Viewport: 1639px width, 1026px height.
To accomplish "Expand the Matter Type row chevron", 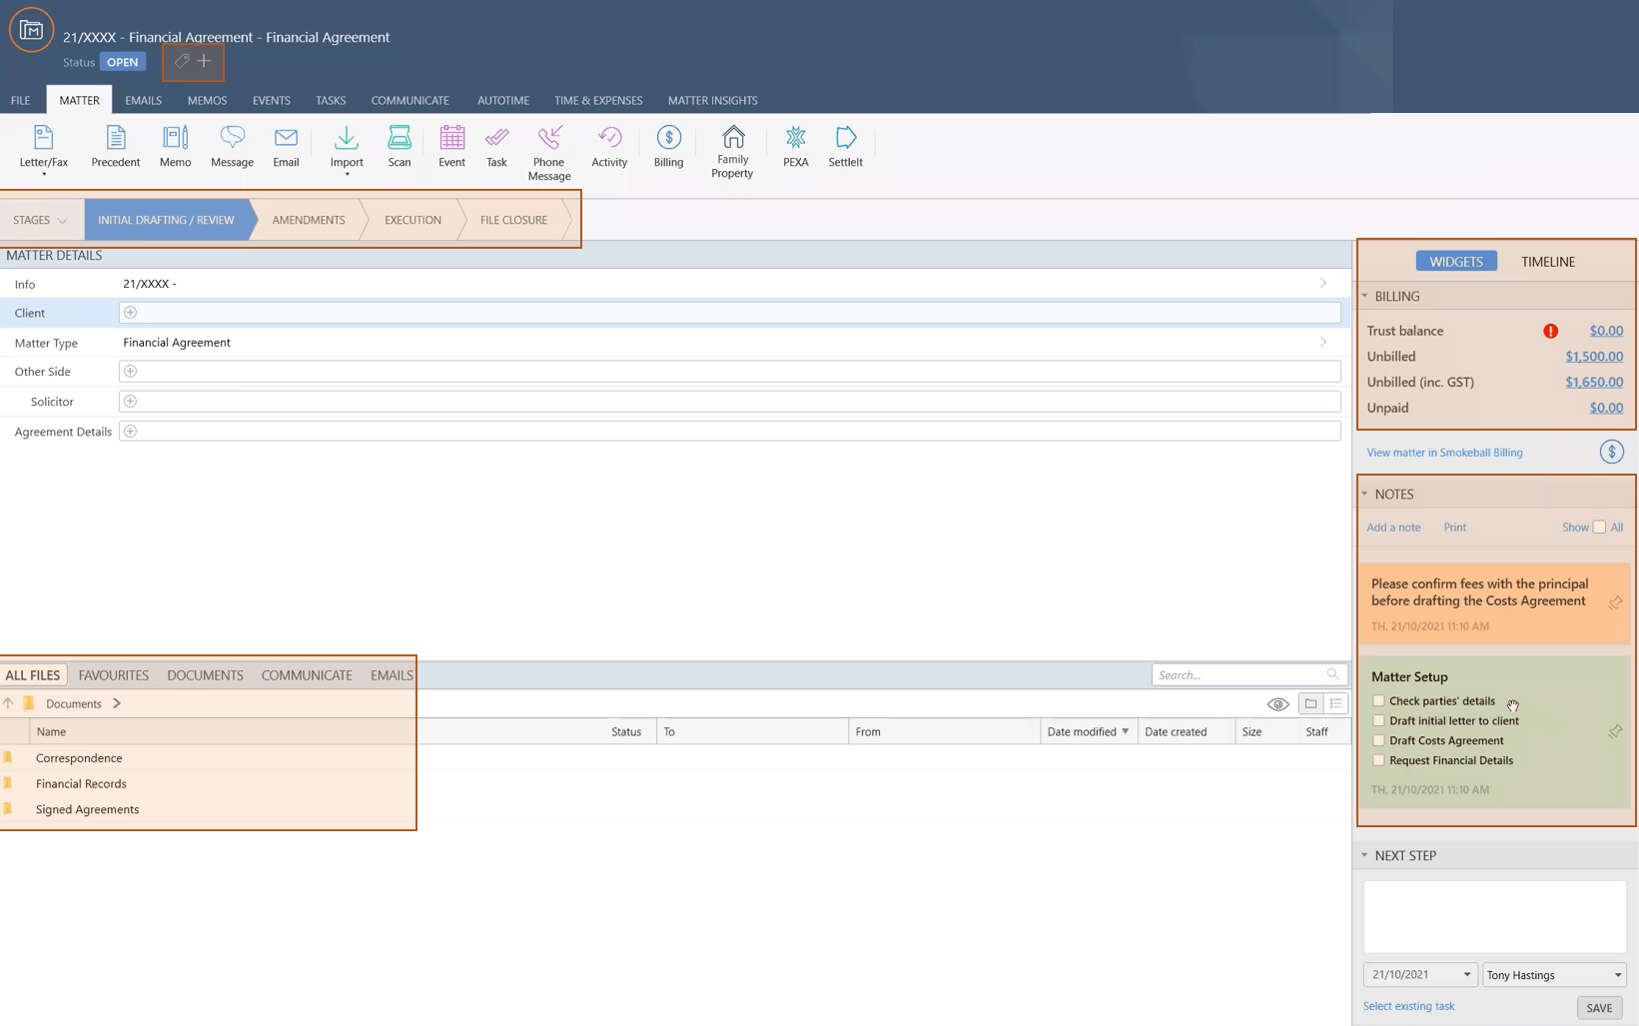I will pyautogui.click(x=1323, y=342).
